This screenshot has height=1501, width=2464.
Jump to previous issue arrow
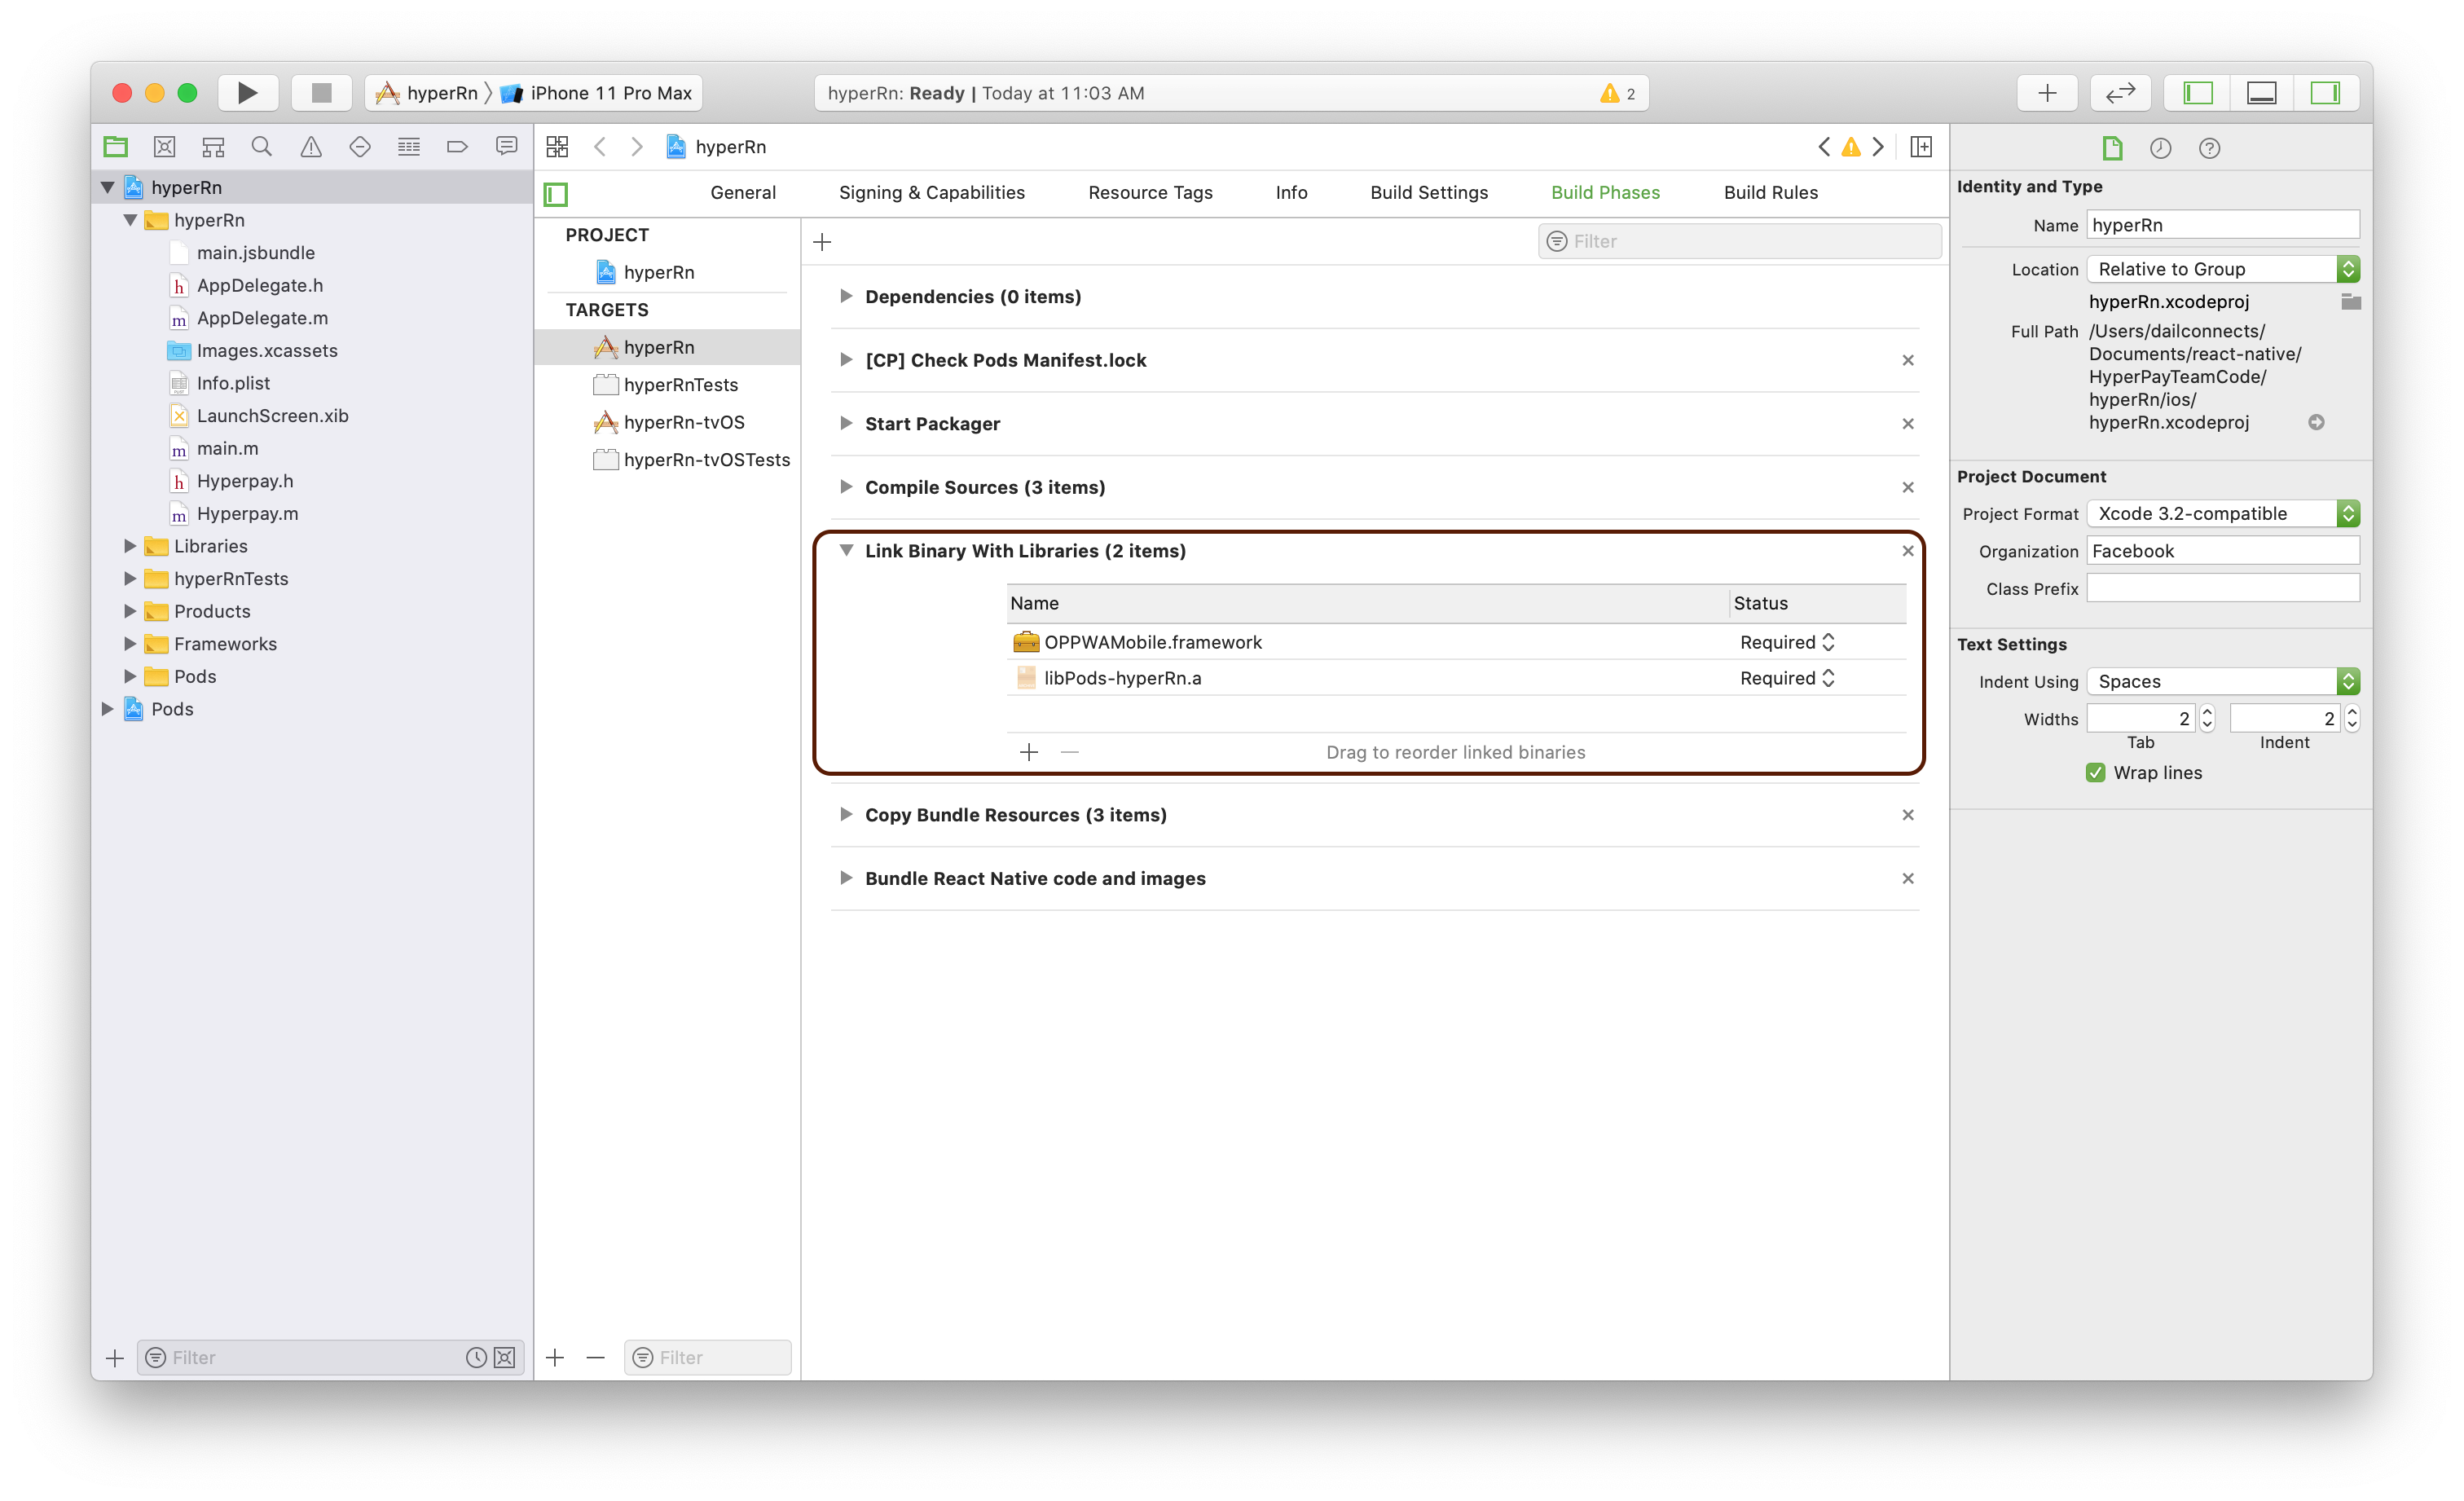pyautogui.click(x=1824, y=147)
